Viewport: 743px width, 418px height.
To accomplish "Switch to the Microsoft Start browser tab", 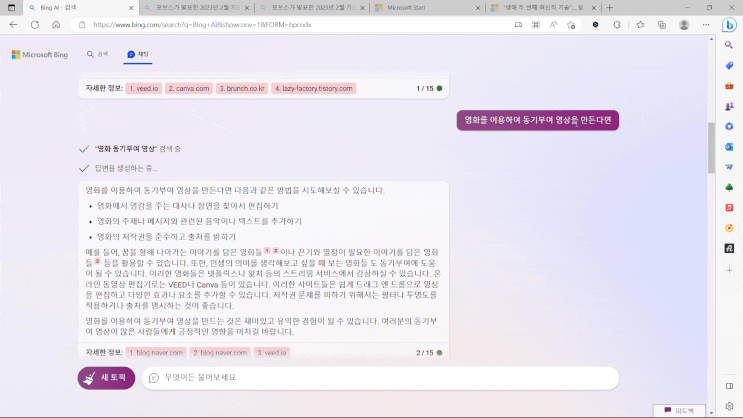I will point(428,8).
